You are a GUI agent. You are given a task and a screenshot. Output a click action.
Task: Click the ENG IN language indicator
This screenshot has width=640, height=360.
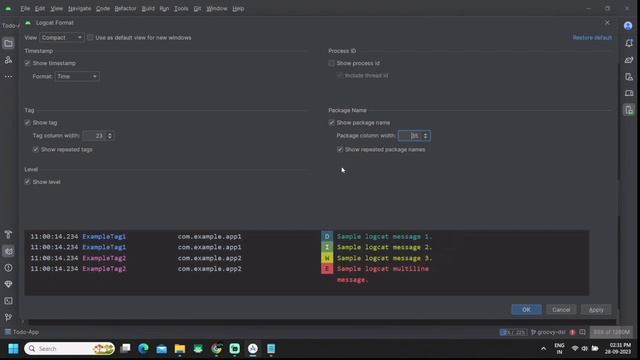(559, 349)
